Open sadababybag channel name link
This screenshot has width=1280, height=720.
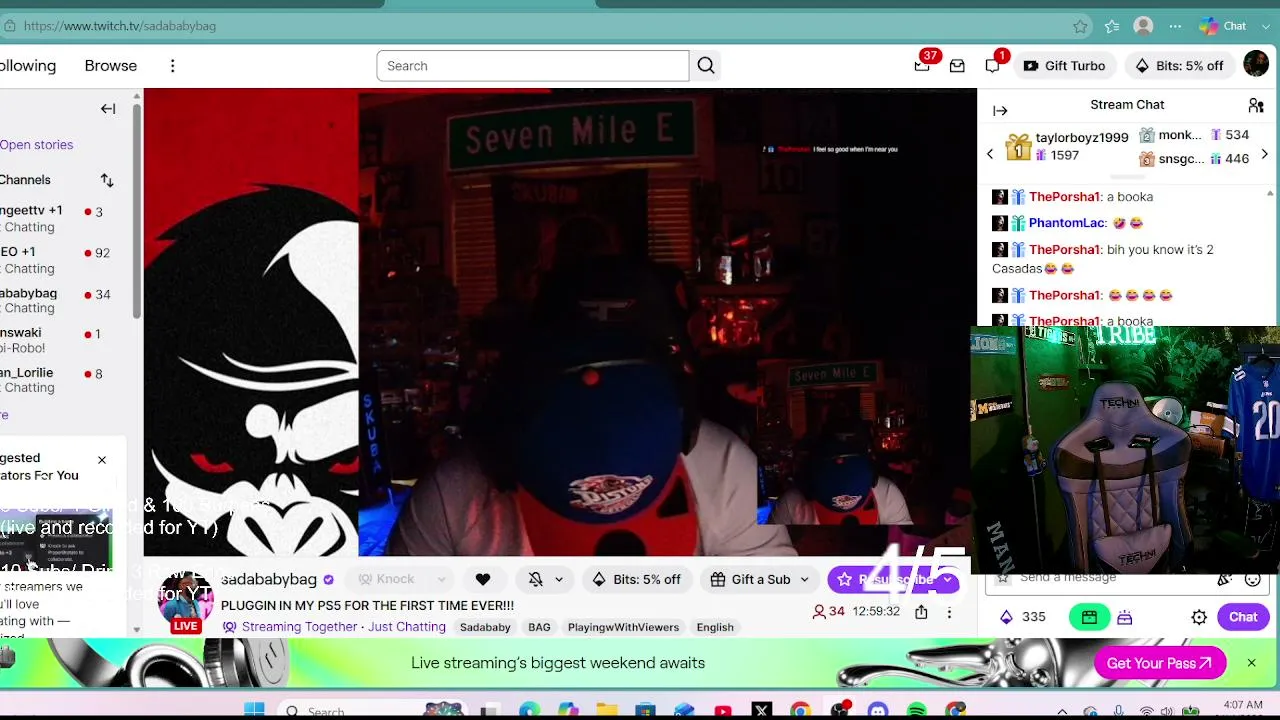click(269, 579)
